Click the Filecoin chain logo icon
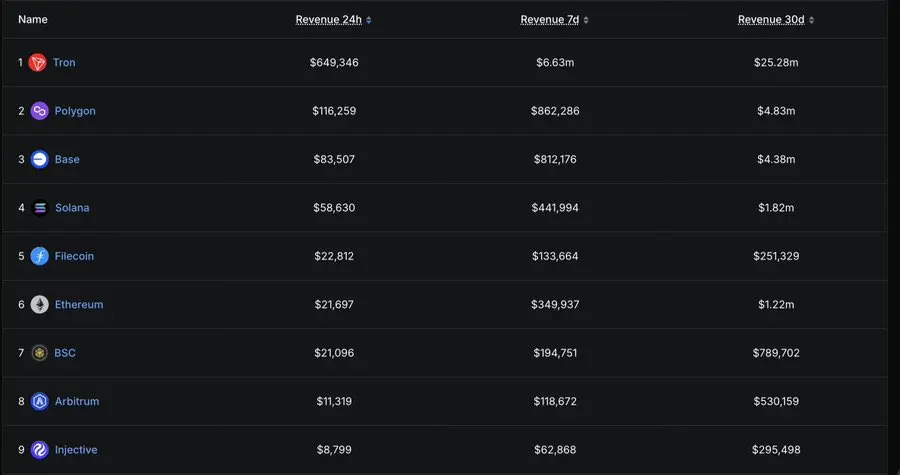The width and height of the screenshot is (900, 475). coord(40,256)
